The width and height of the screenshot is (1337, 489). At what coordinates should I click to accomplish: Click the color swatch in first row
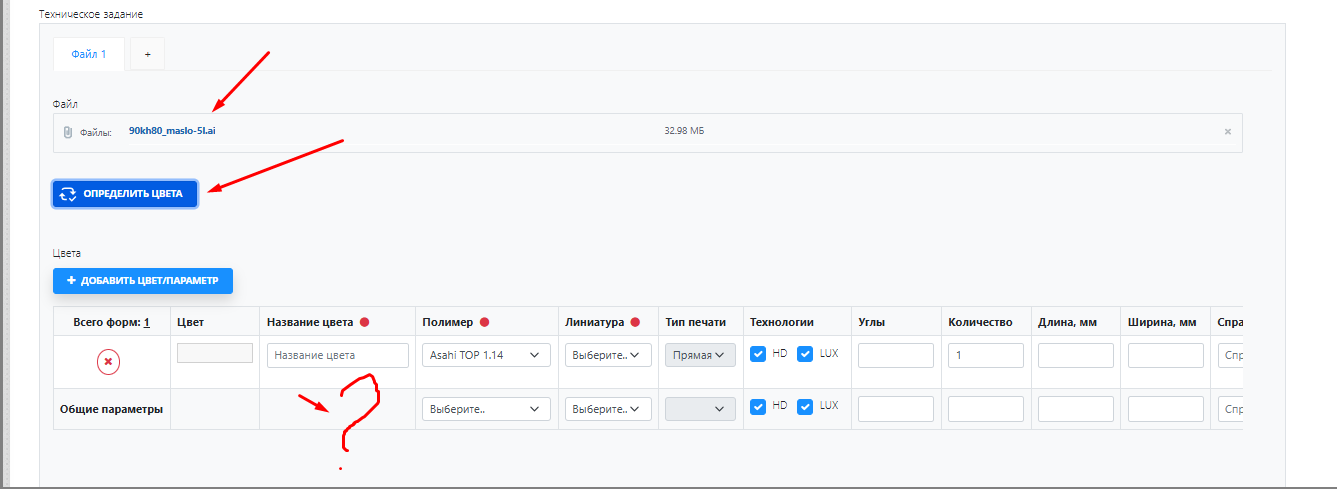[215, 353]
